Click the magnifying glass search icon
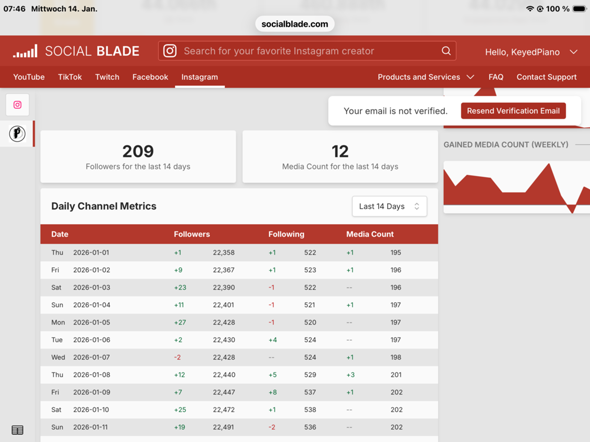 [x=446, y=51]
